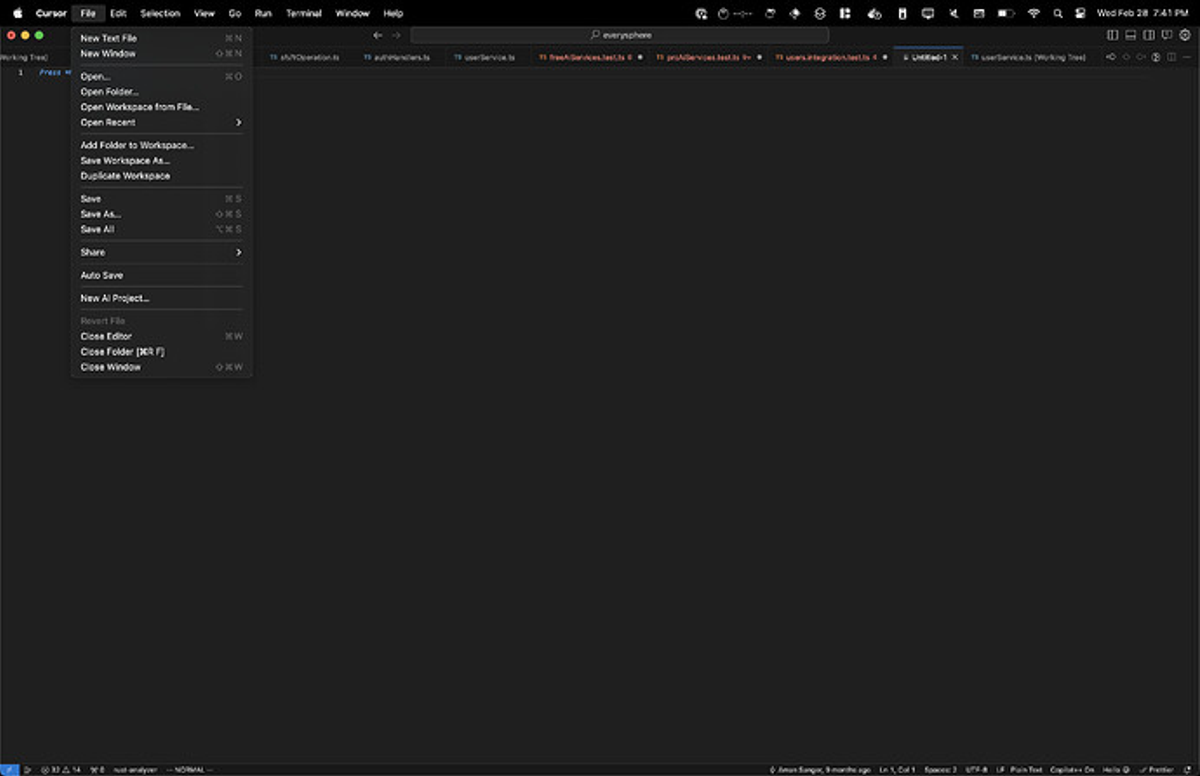Select Duplicate Workspace

click(161, 176)
